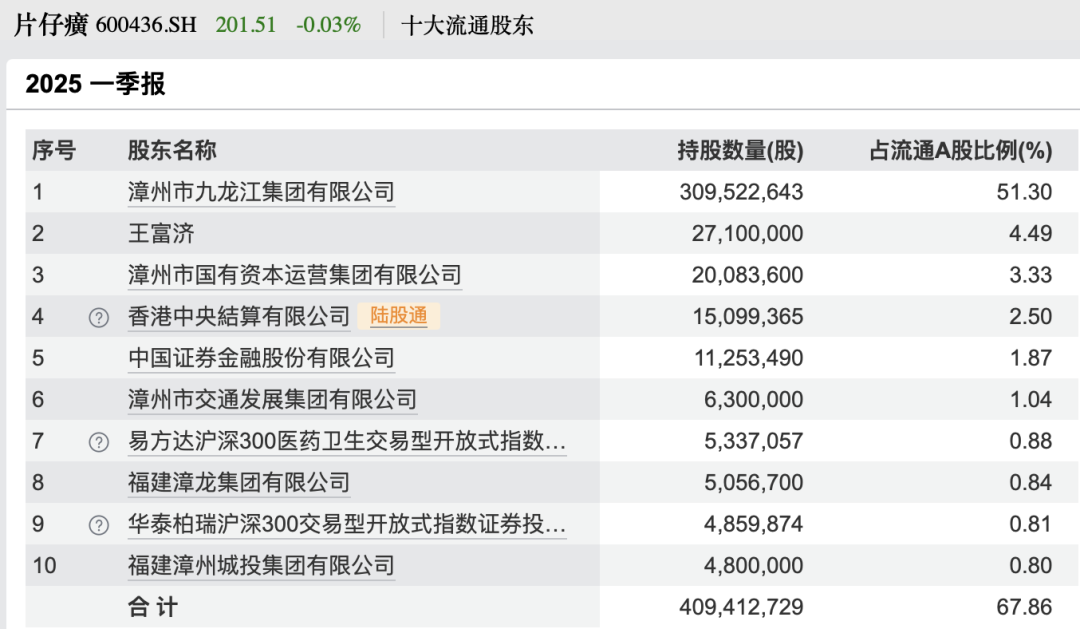Click the question icon in row 7
1080x629 pixels.
[x=98, y=442]
